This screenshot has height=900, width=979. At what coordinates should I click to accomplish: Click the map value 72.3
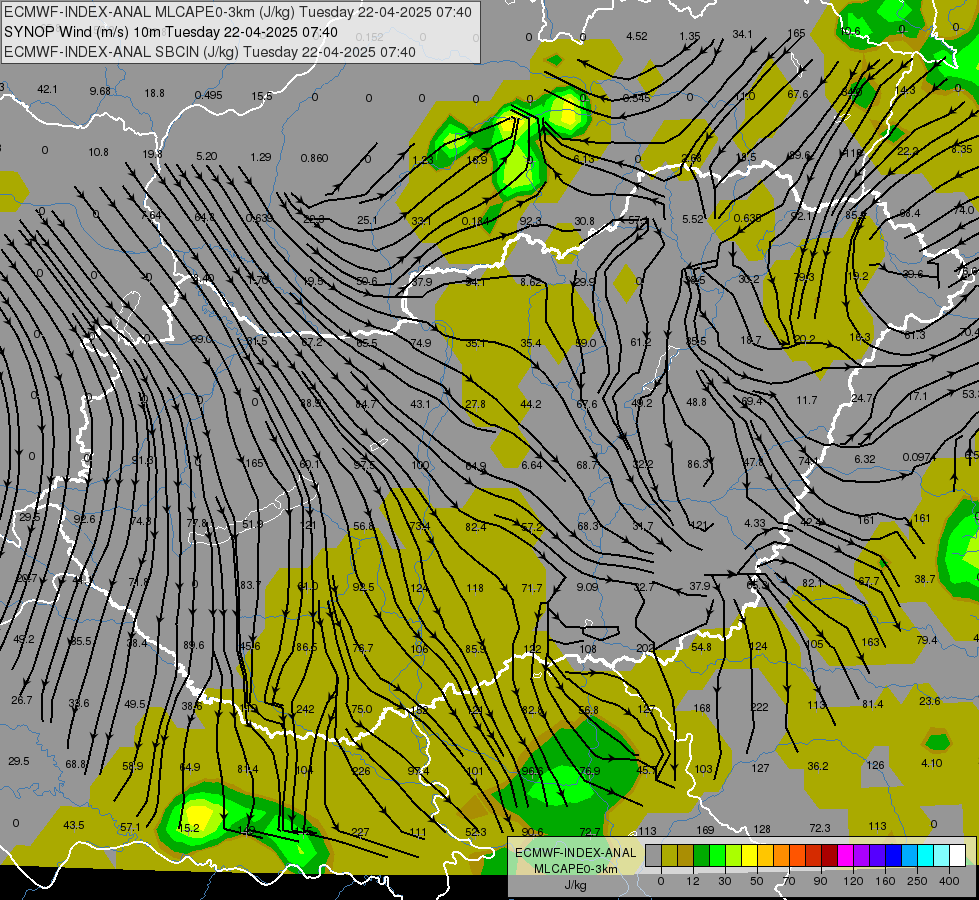tap(819, 828)
